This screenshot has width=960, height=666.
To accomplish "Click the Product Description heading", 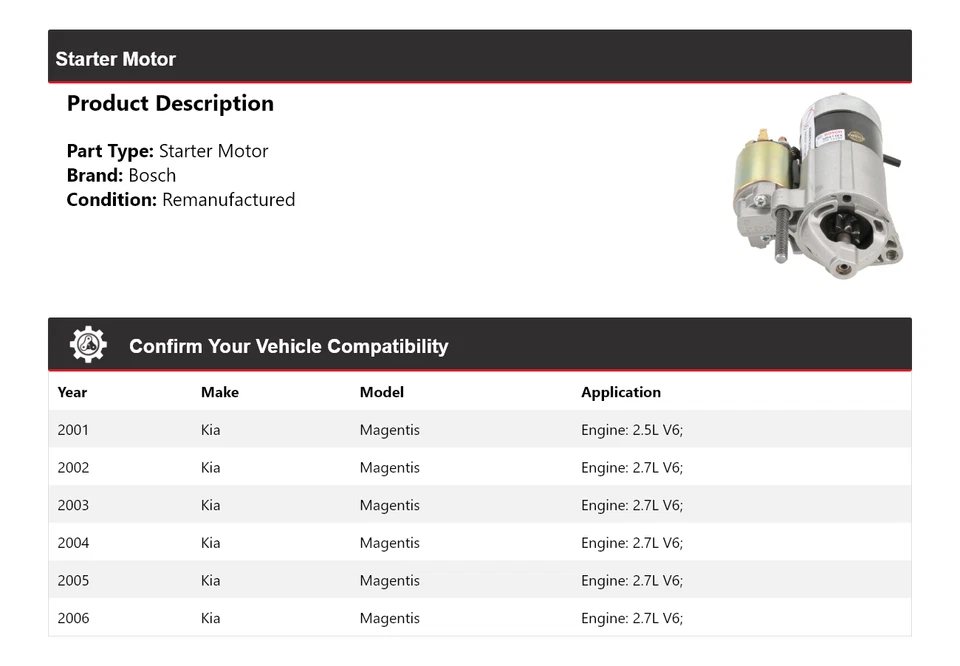I will (170, 103).
